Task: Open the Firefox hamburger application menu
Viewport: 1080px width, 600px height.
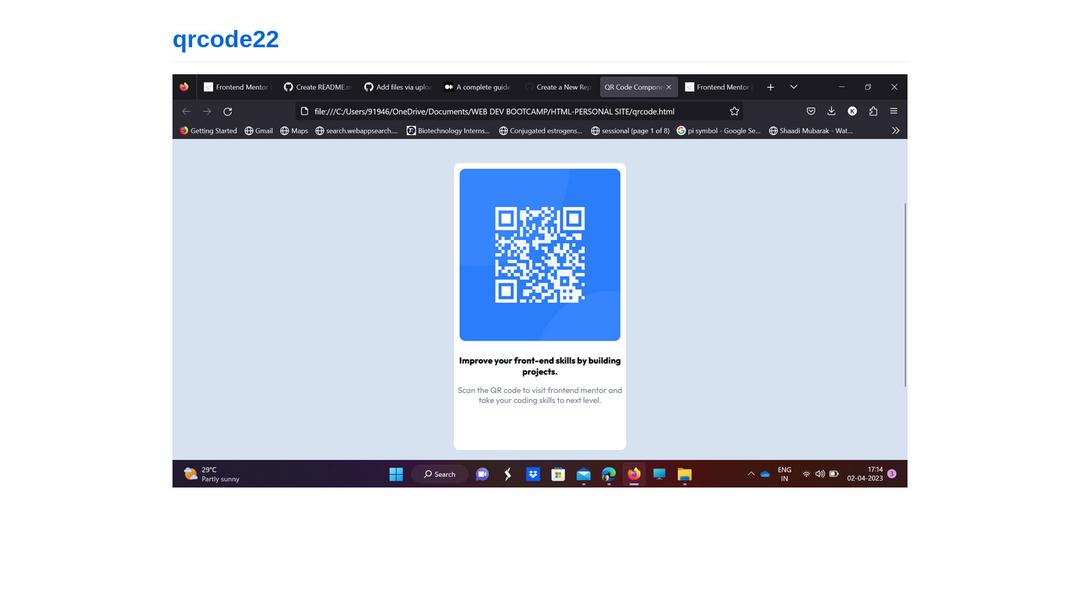Action: (894, 111)
